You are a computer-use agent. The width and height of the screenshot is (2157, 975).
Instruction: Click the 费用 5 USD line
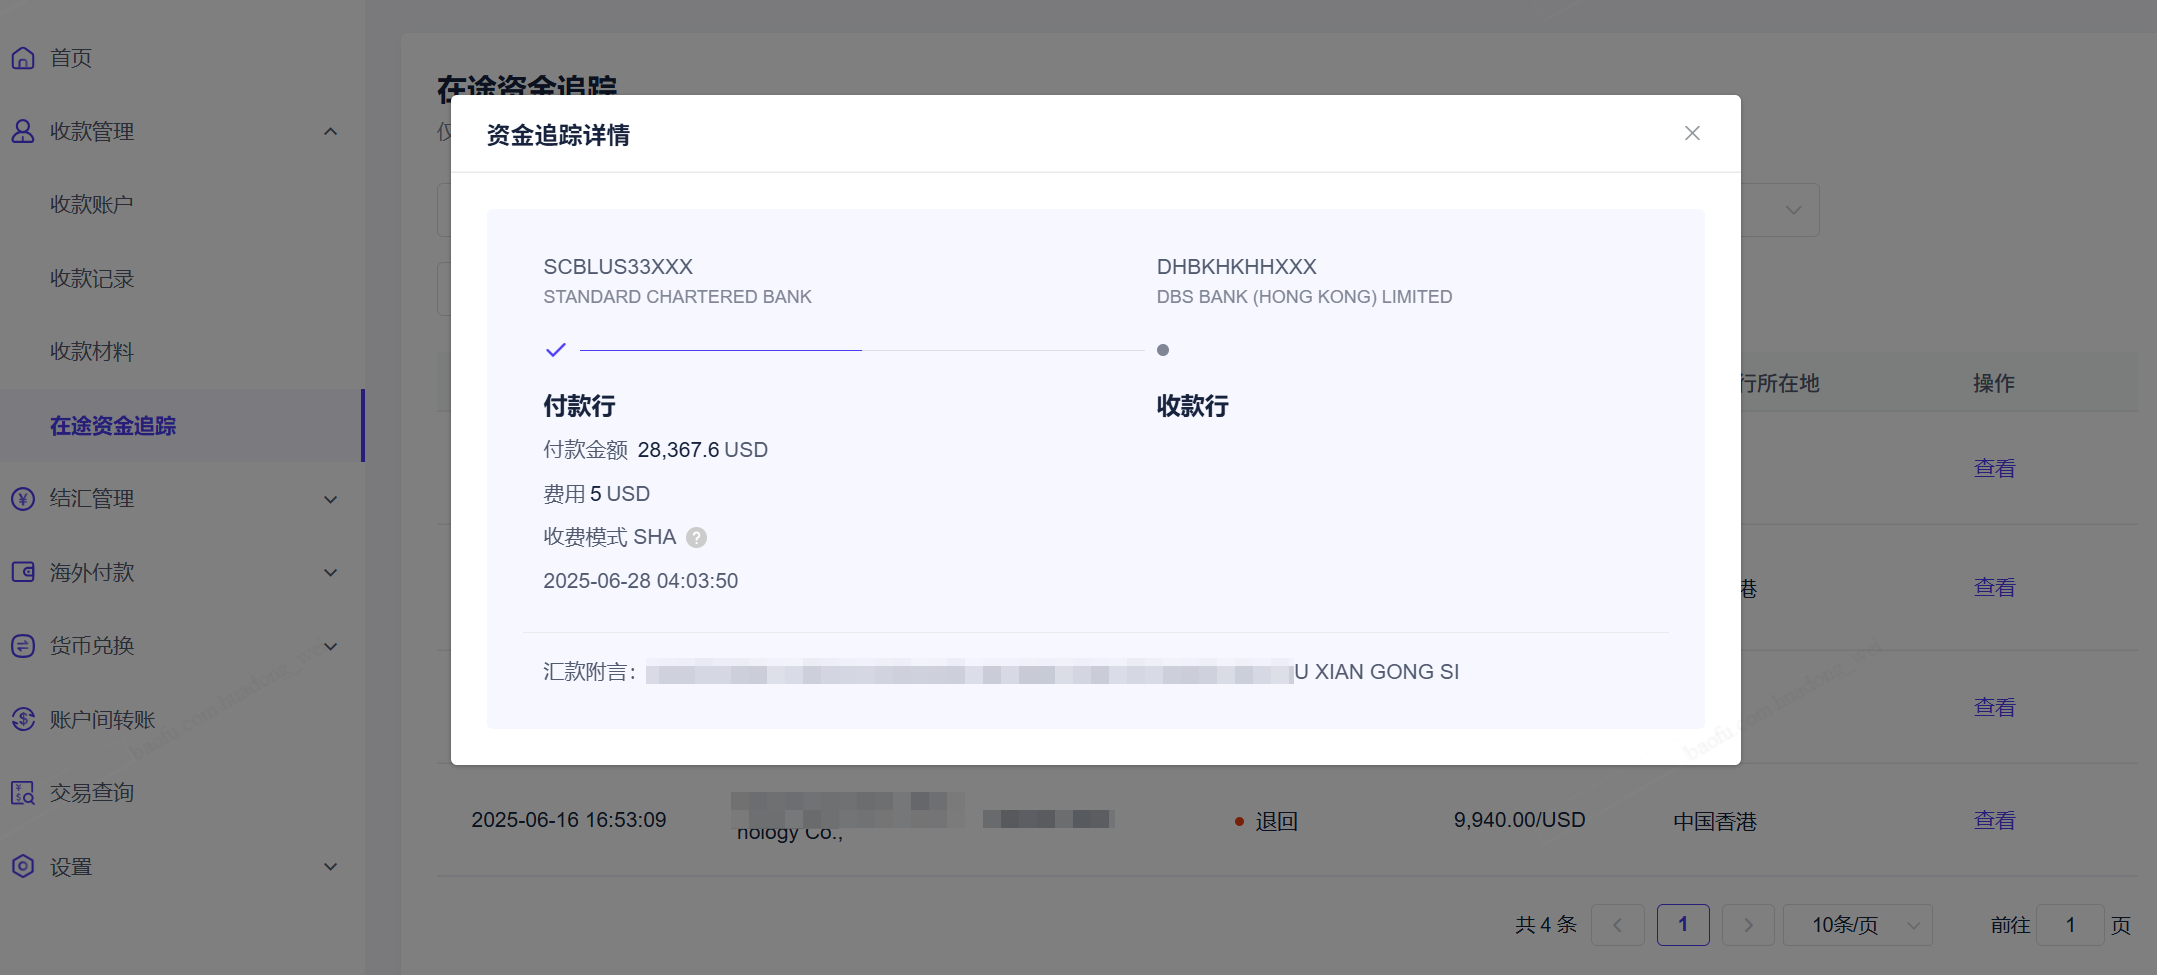click(x=596, y=494)
